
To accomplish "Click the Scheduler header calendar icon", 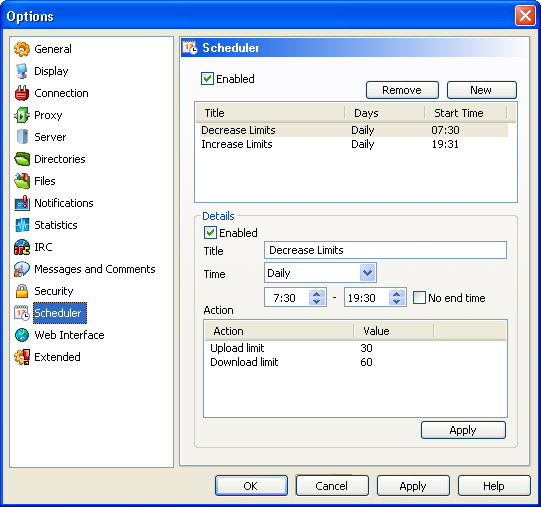I will [190, 48].
